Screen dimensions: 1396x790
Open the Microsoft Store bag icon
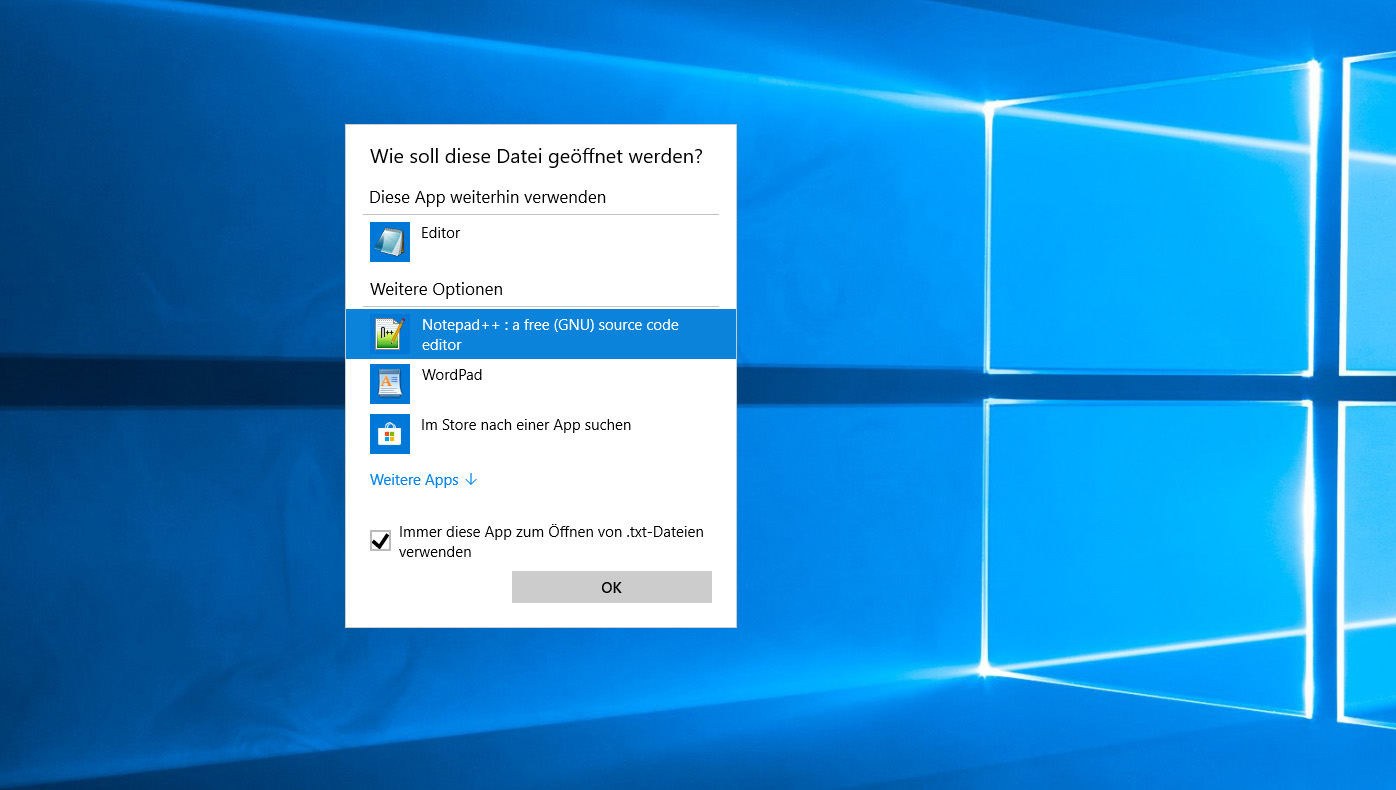coord(390,434)
